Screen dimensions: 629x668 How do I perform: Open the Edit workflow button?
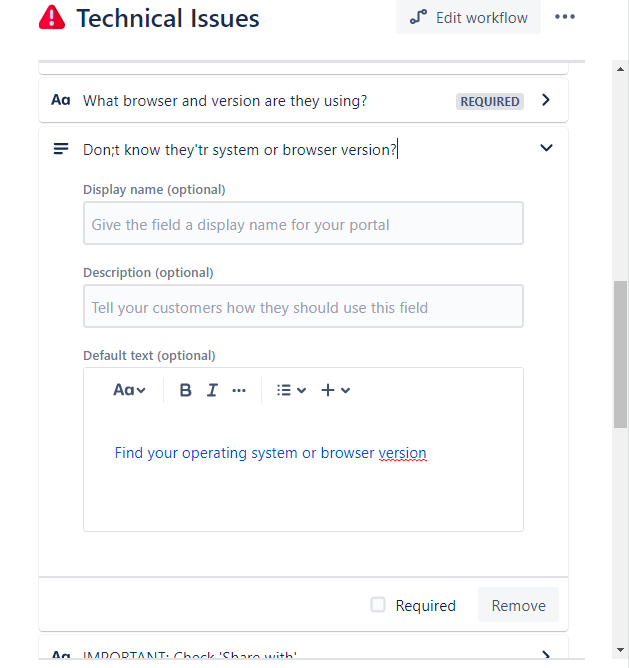tap(468, 17)
